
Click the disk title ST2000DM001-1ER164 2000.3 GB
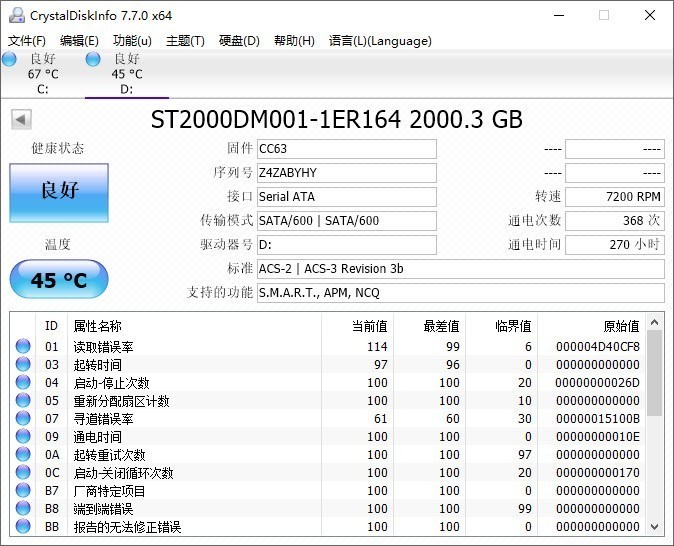337,120
